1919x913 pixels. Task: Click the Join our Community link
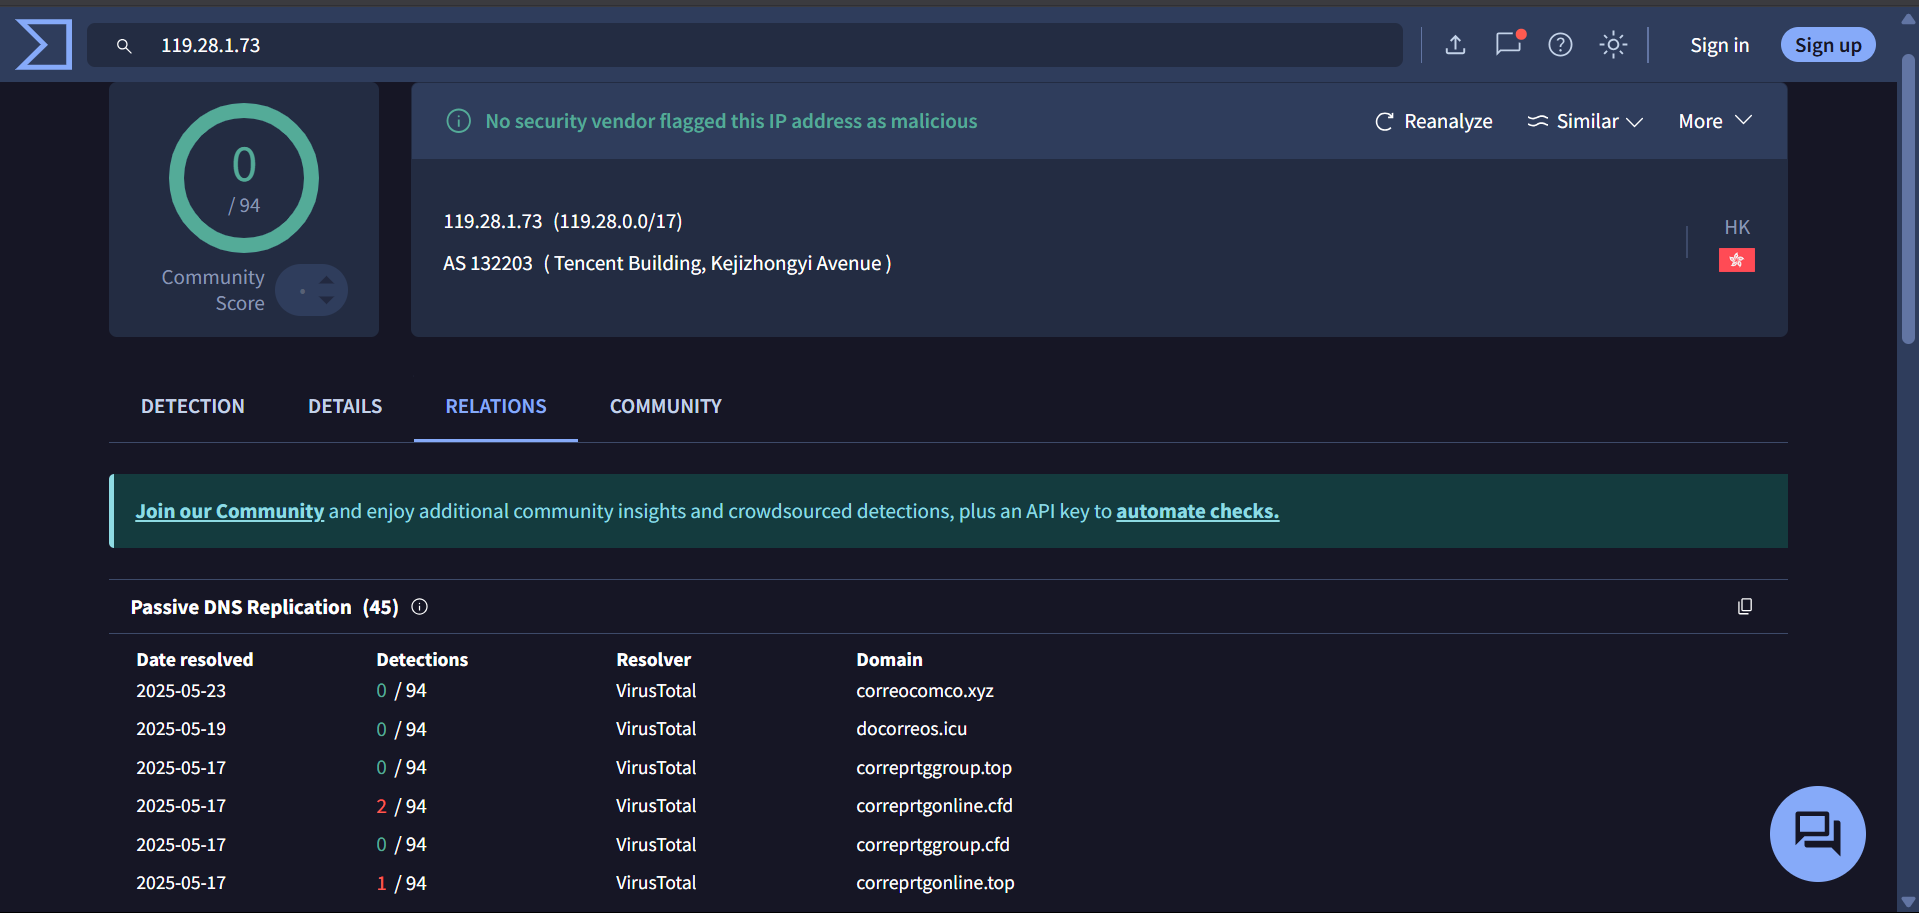[229, 510]
